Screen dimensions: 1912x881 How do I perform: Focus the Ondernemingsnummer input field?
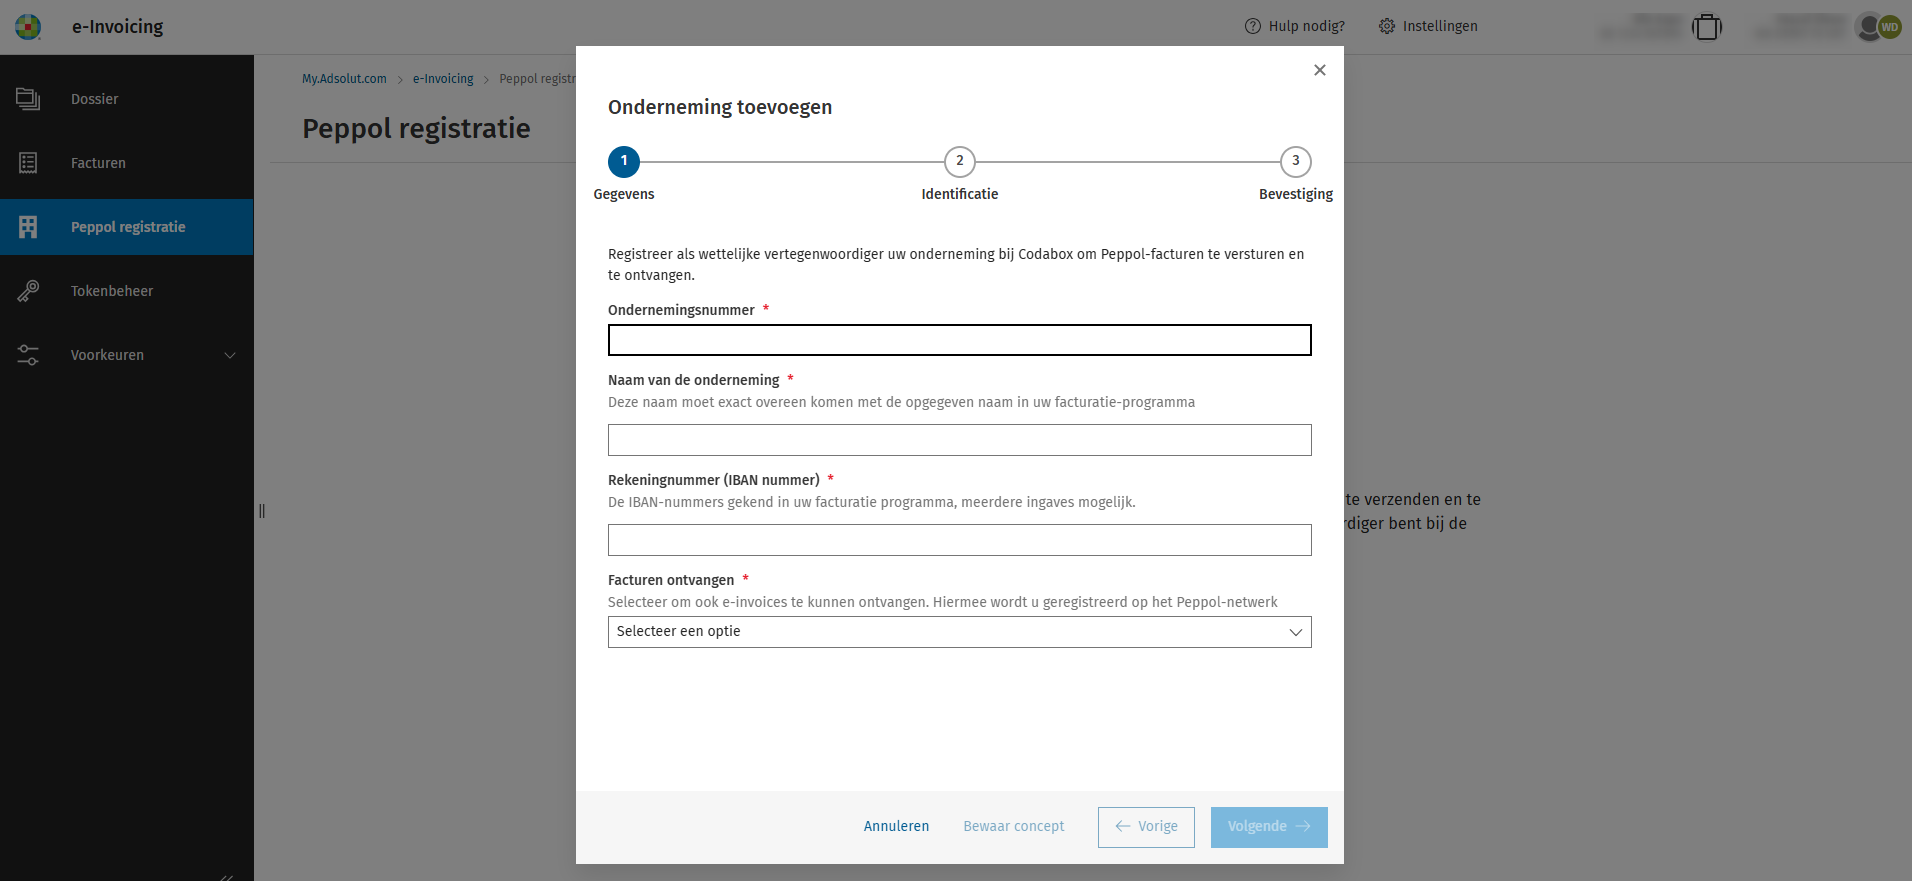click(x=959, y=340)
